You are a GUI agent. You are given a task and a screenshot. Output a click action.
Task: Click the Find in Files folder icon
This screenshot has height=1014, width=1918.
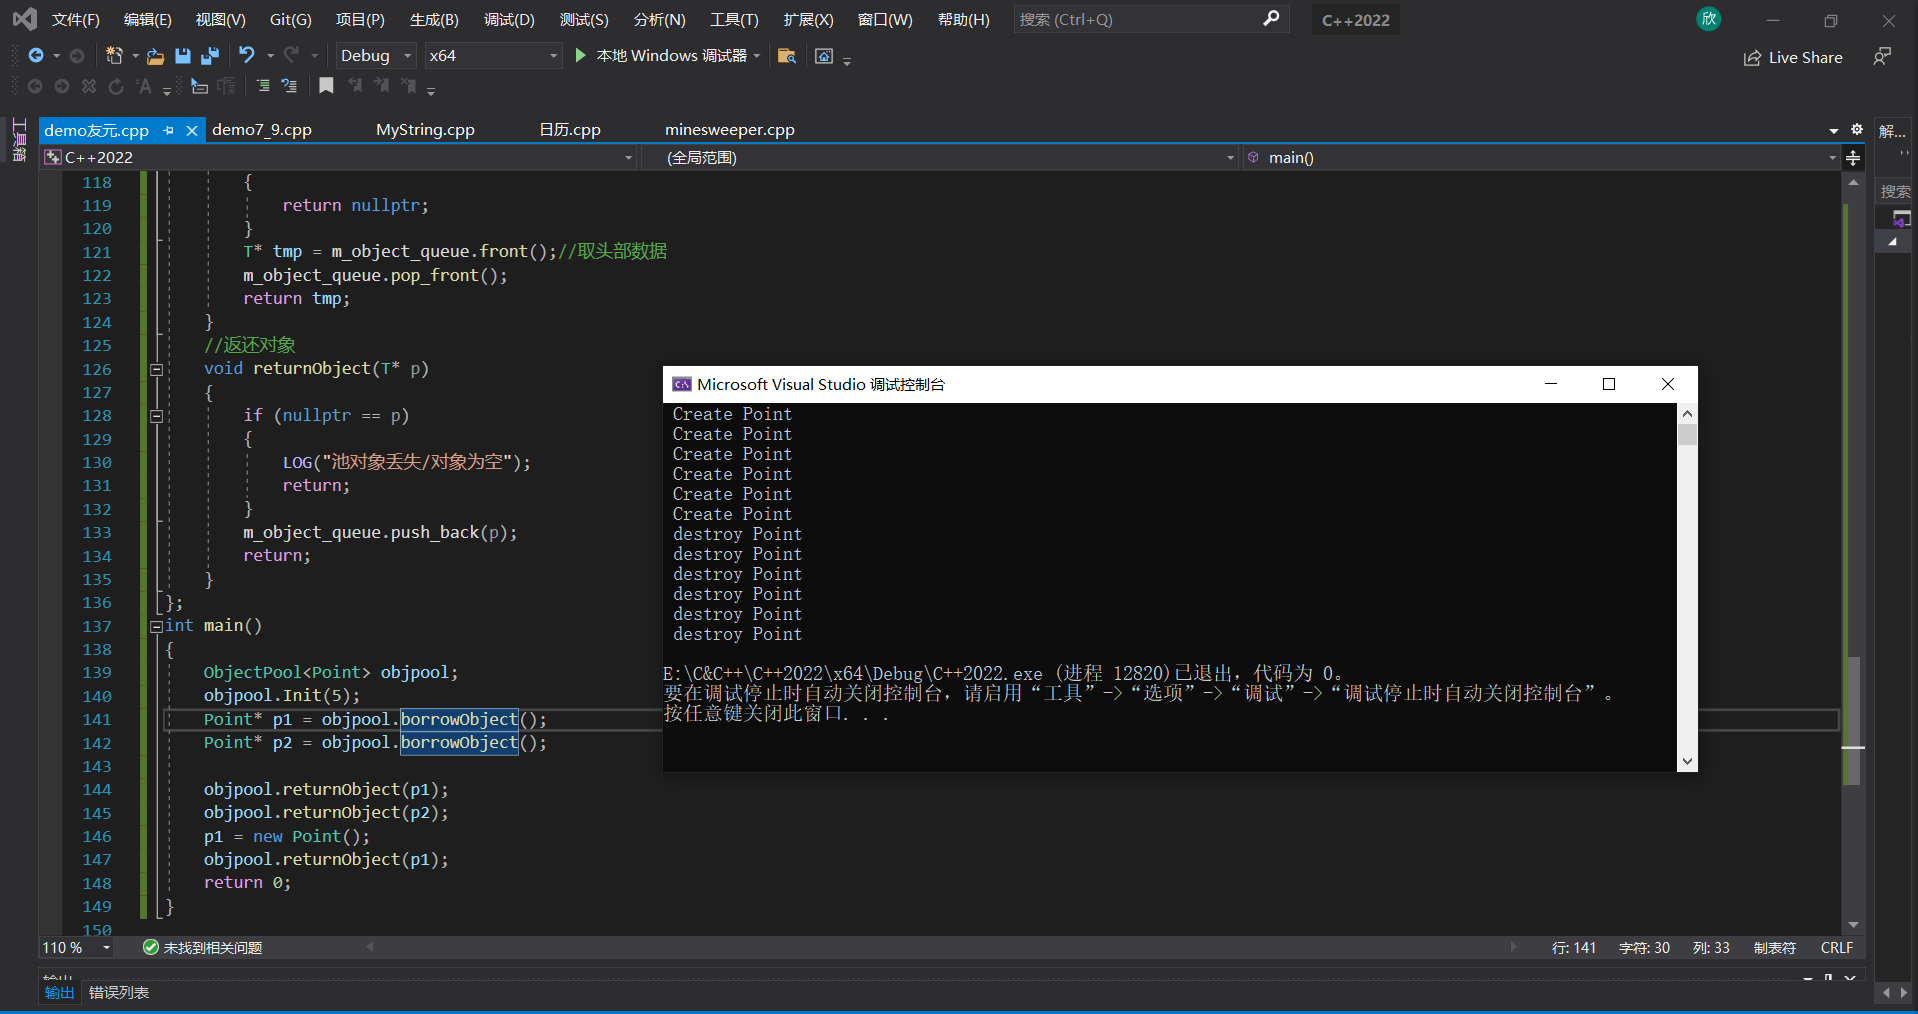tap(787, 56)
